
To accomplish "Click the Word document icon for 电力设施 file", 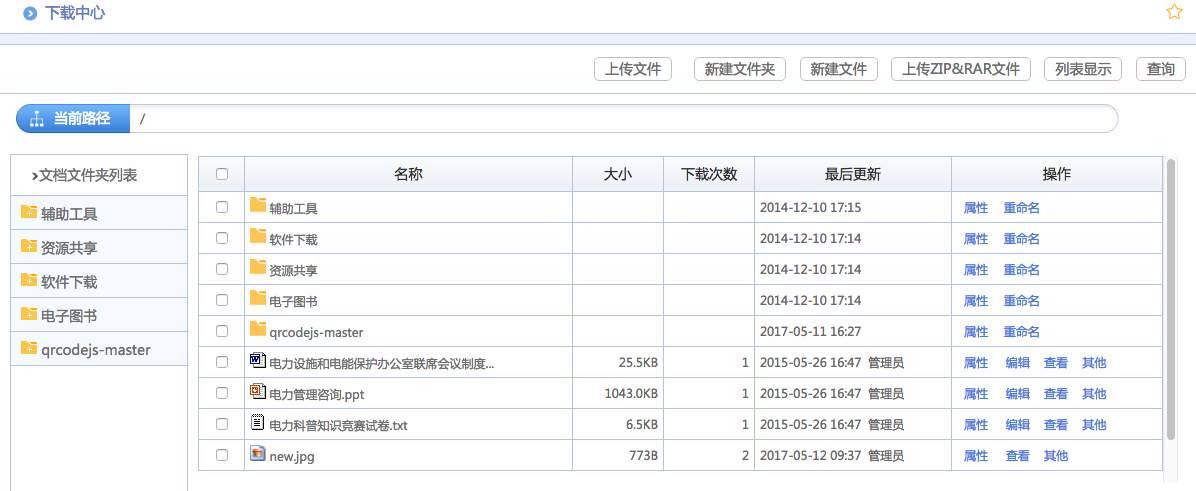I will coord(257,361).
